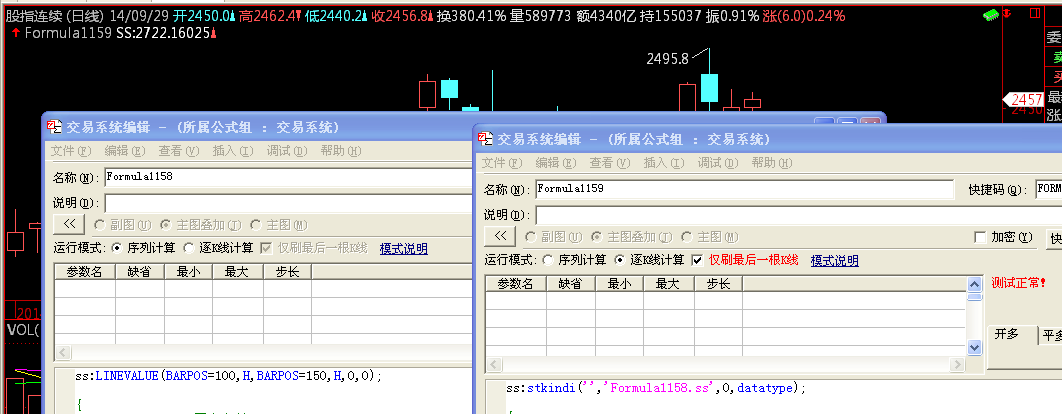
Task: Select 逐K线计算 radio in Formula1159 window
Action: [618, 260]
